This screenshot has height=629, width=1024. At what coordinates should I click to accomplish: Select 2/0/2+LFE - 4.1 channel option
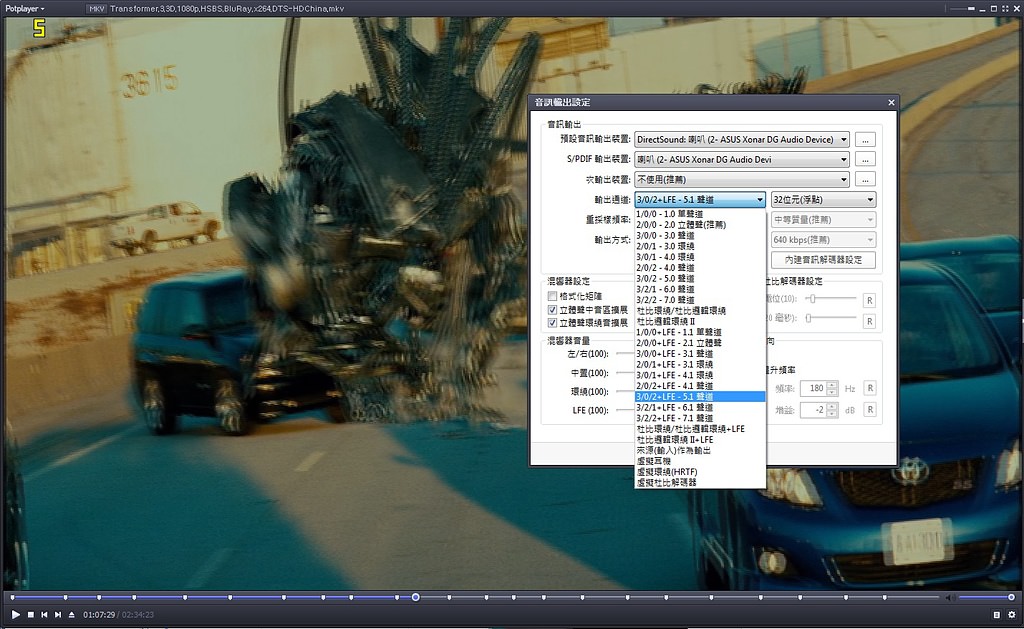tap(699, 386)
